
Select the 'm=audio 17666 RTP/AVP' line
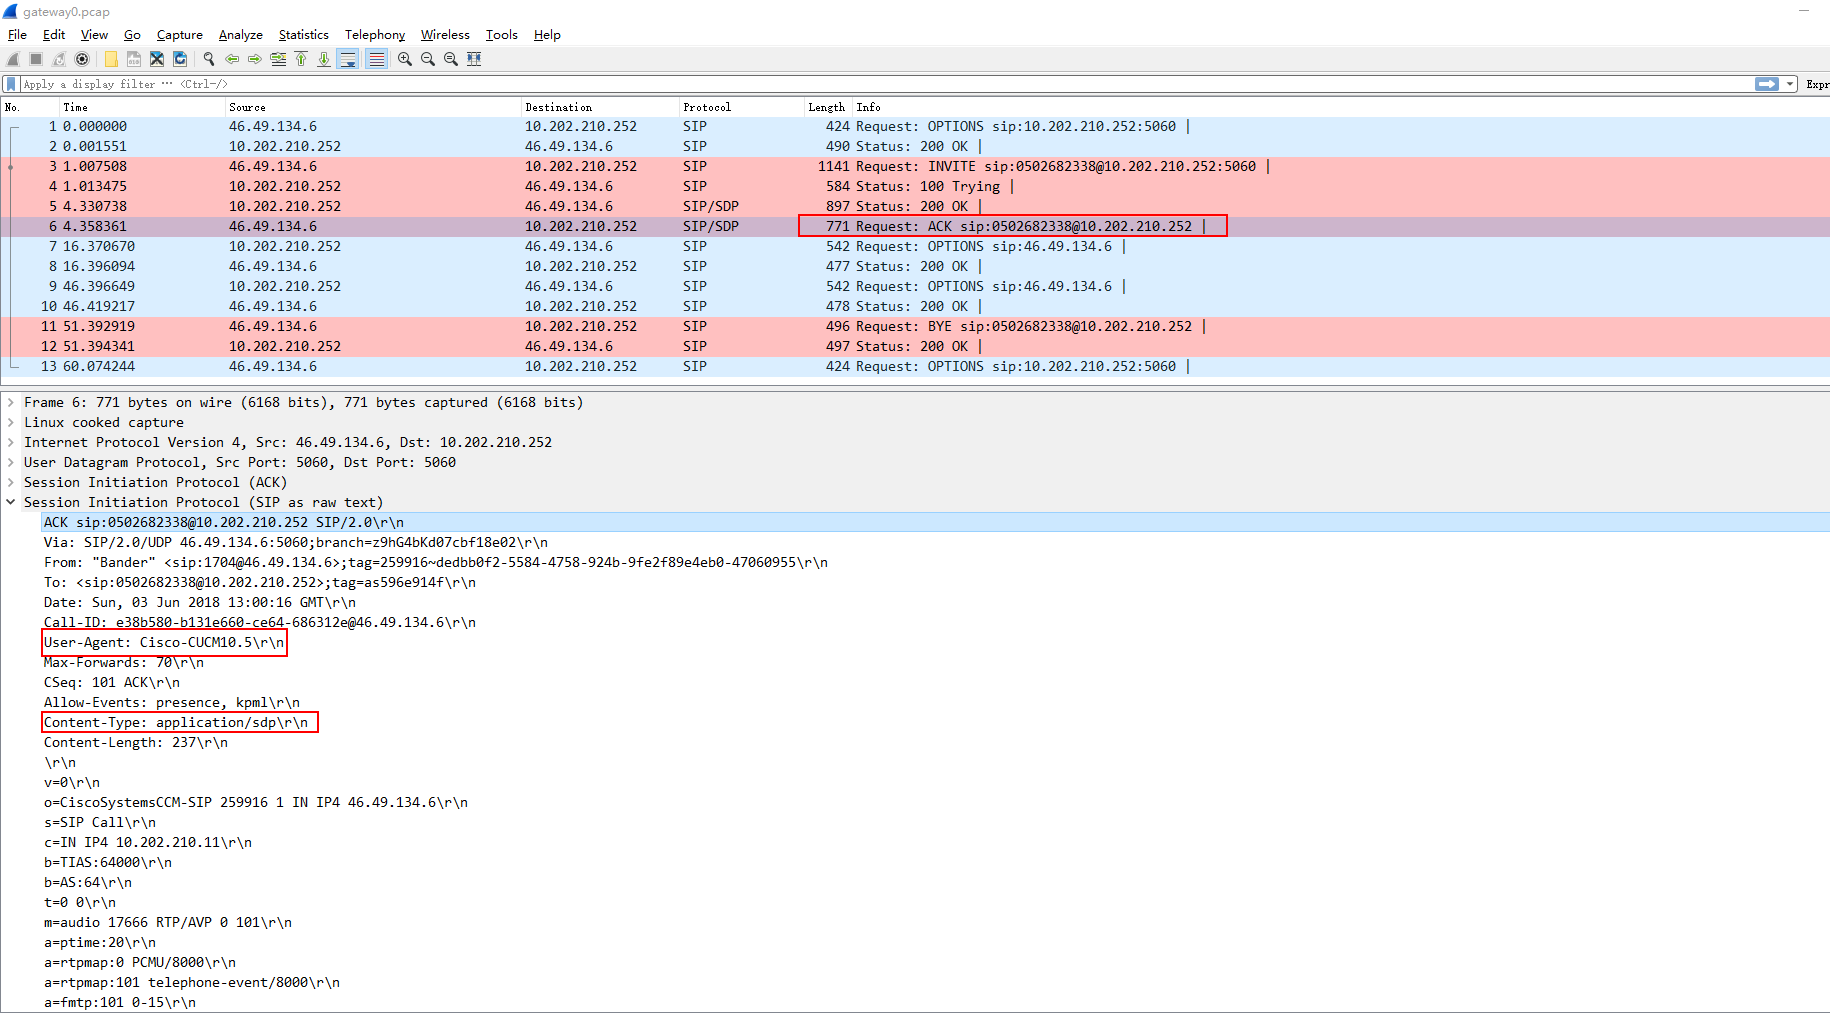pos(168,922)
